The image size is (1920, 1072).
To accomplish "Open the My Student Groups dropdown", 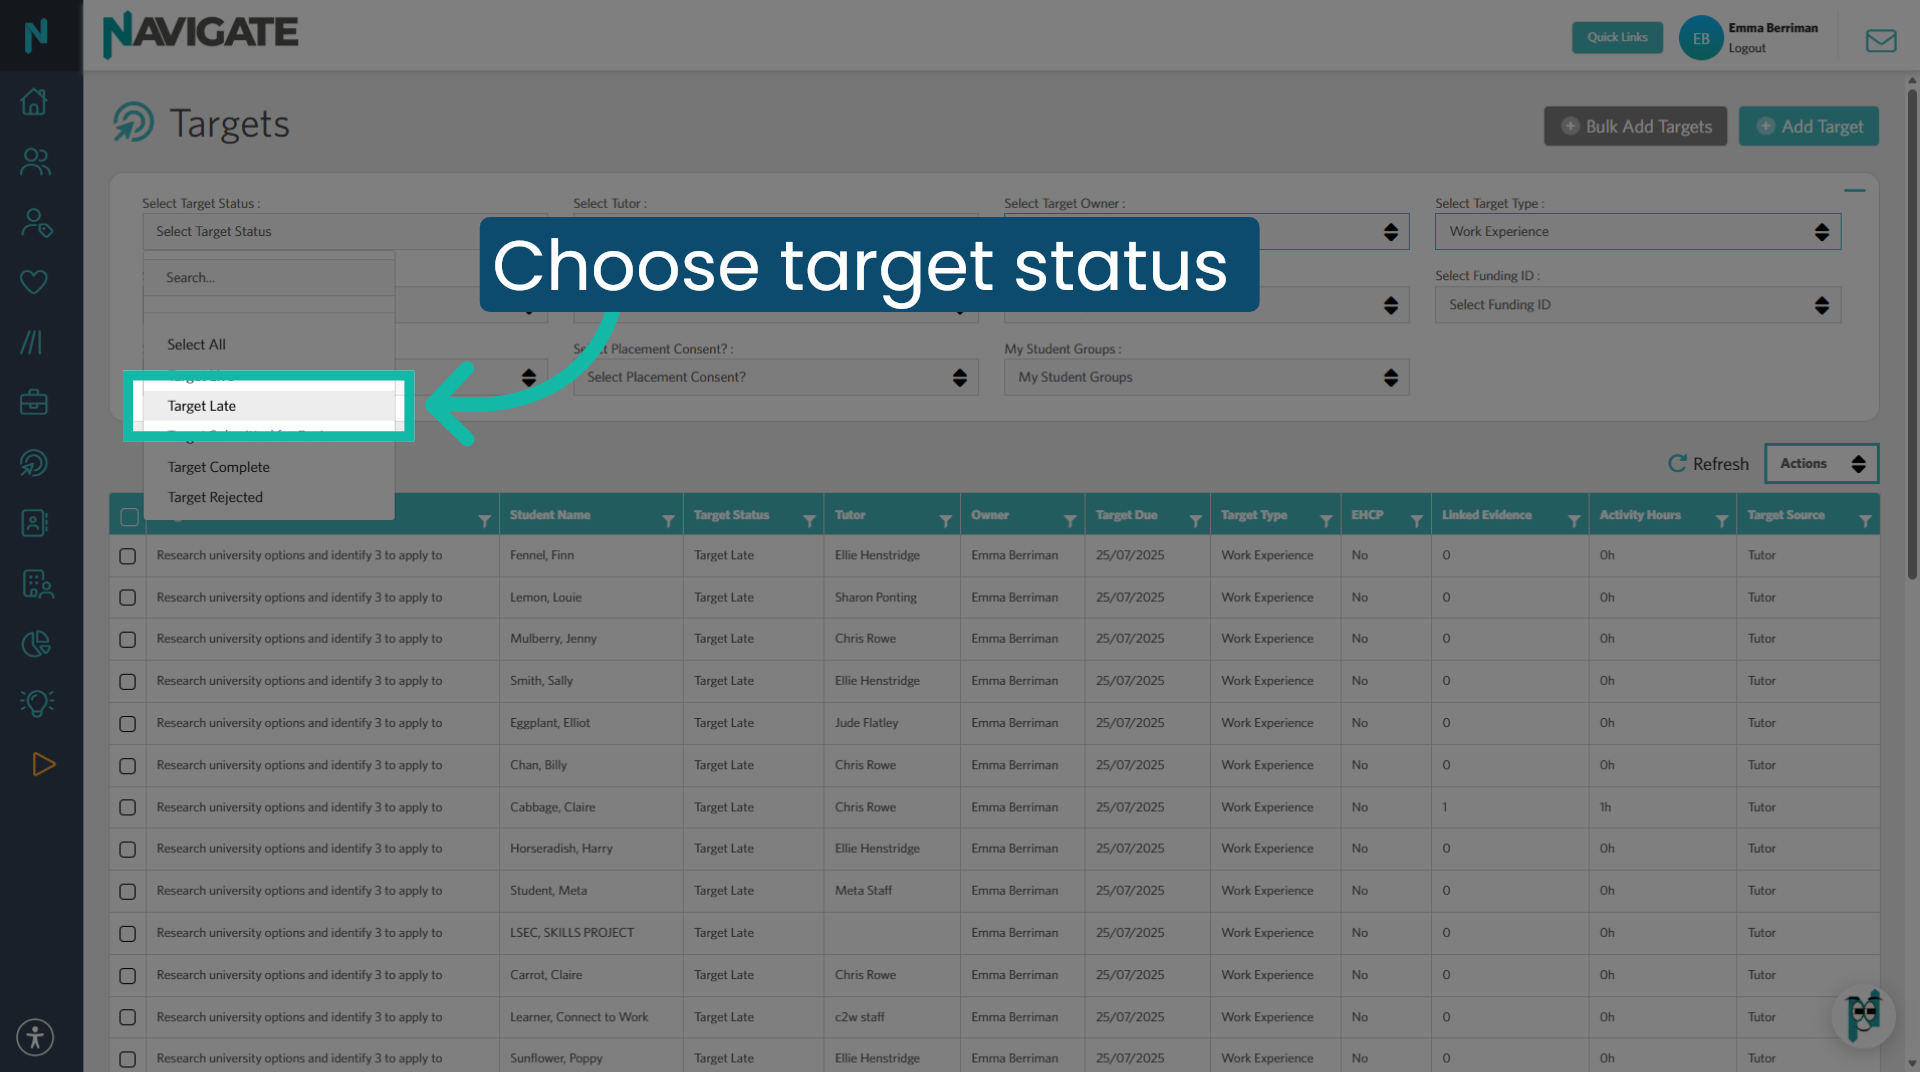I will (1207, 377).
